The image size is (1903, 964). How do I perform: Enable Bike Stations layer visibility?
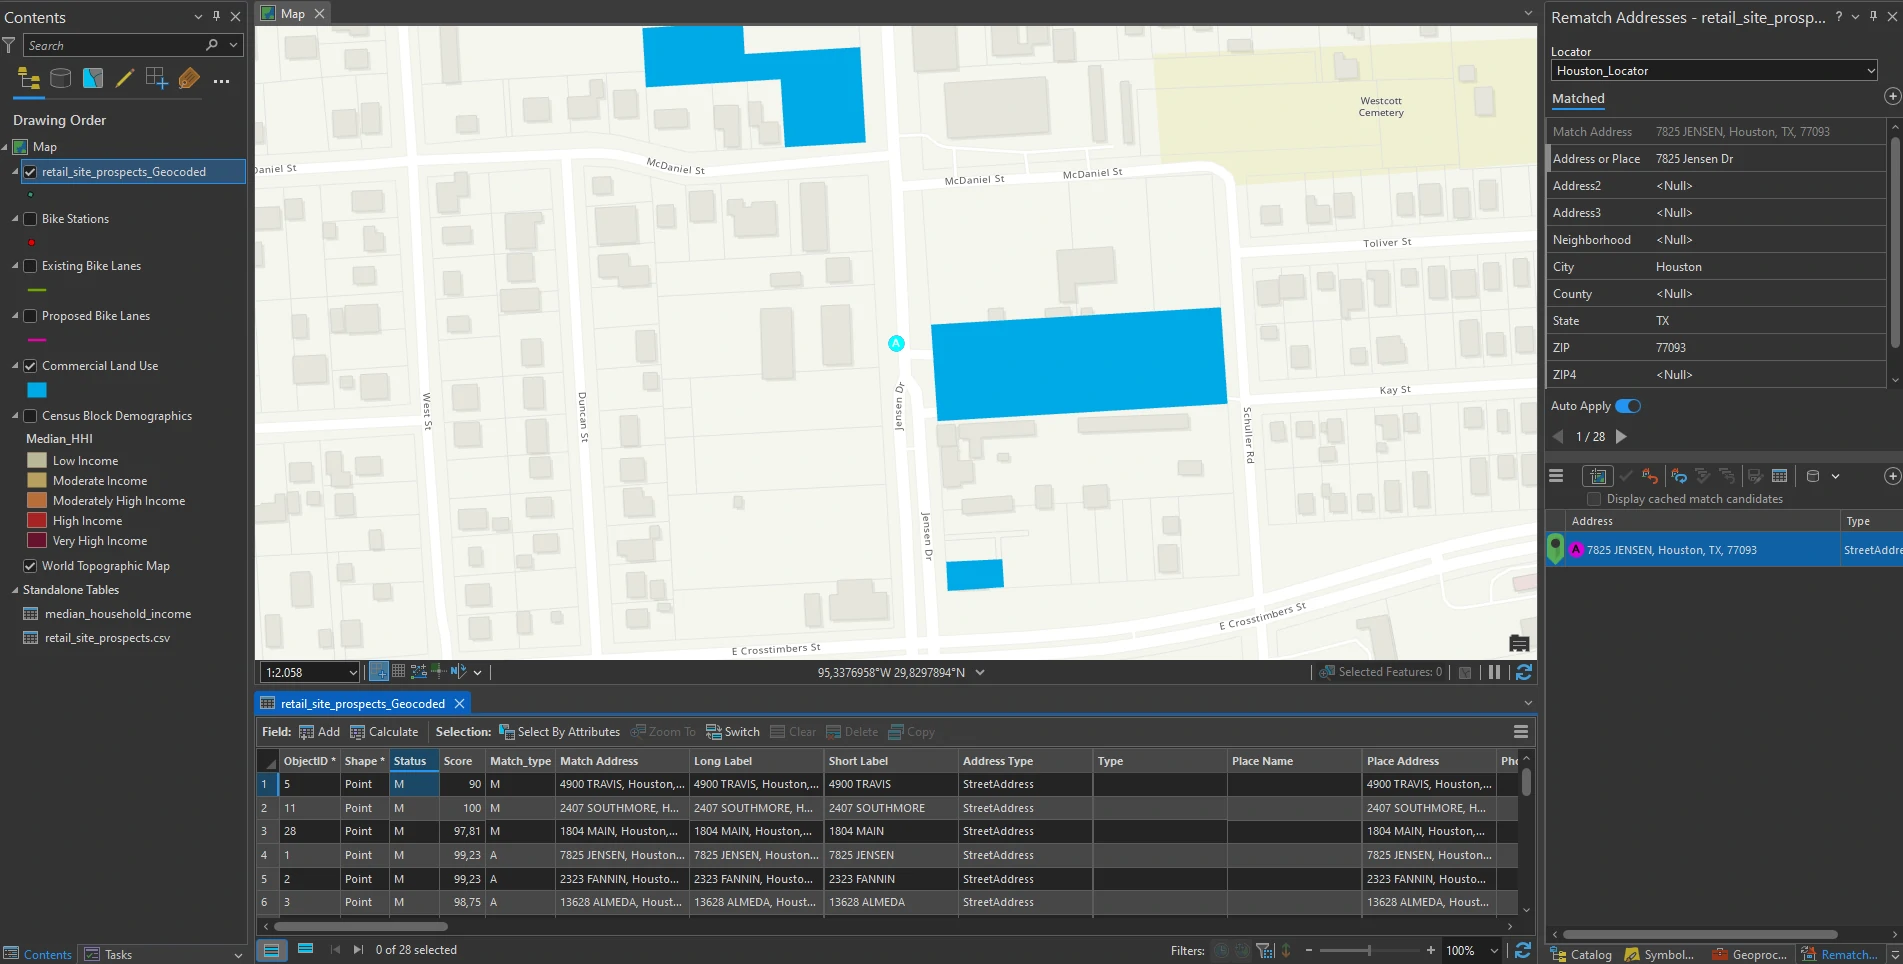[x=30, y=219]
